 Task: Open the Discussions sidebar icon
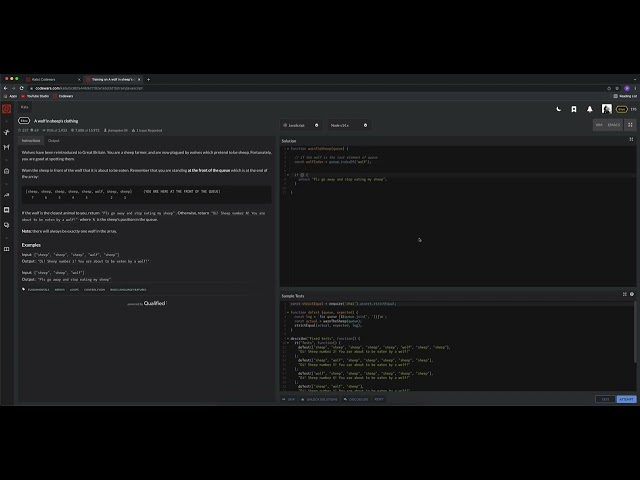[7, 225]
